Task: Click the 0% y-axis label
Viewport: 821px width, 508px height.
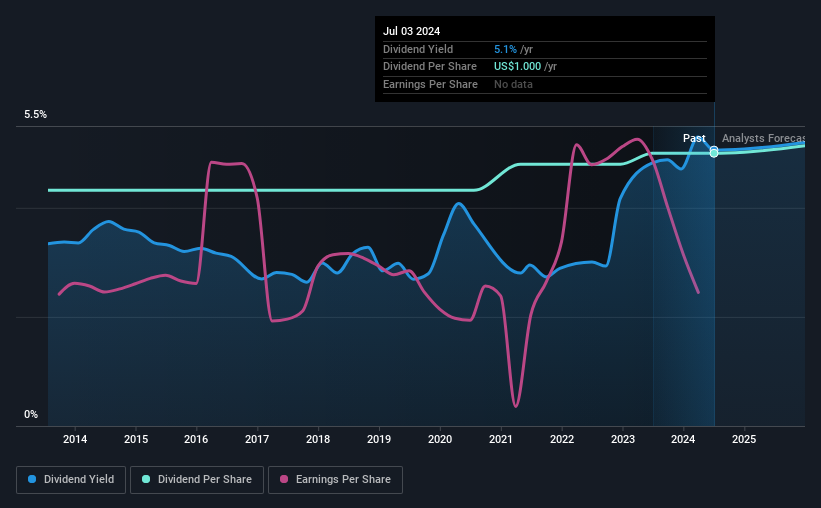Action: tap(31, 414)
